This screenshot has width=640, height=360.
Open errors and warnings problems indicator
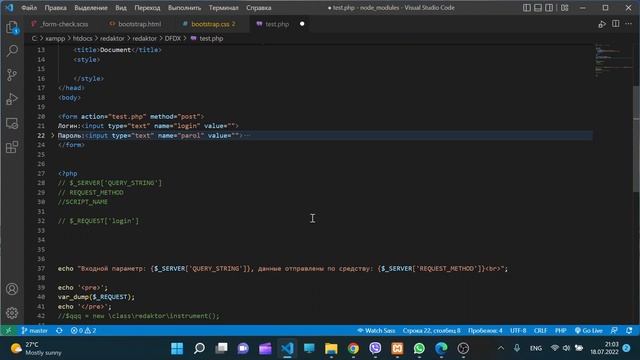click(83, 331)
